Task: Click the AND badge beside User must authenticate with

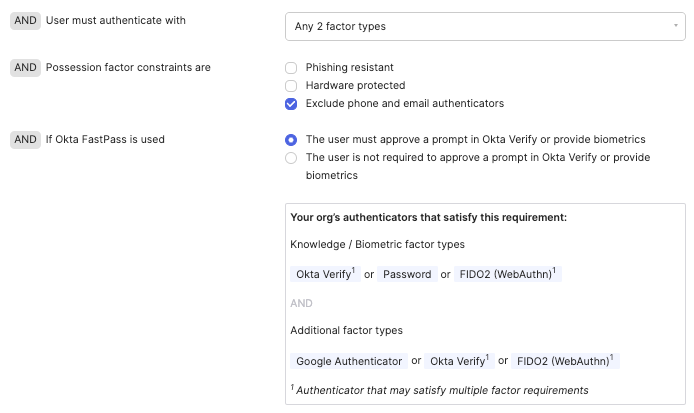Action: 25,20
